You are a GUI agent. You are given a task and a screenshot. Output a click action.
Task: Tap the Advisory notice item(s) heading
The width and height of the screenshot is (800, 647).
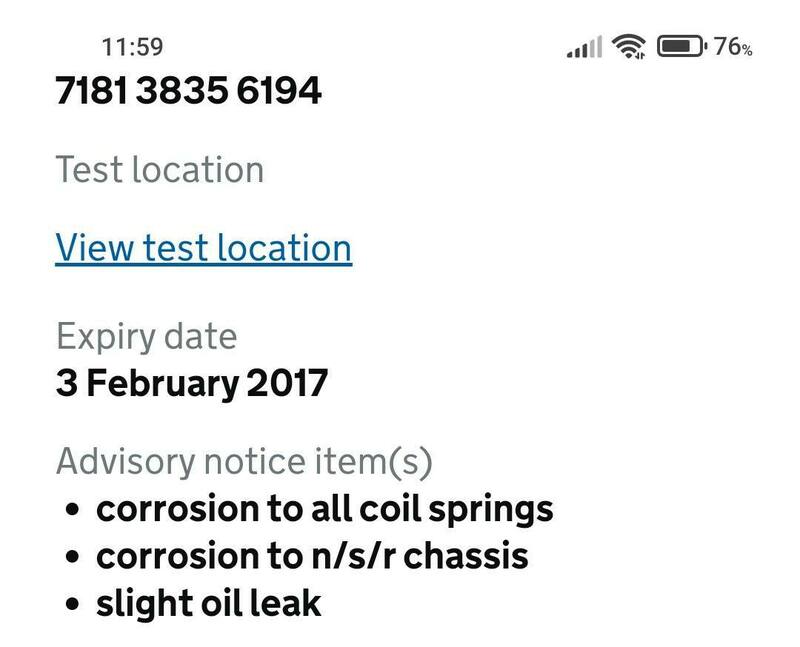(x=243, y=462)
